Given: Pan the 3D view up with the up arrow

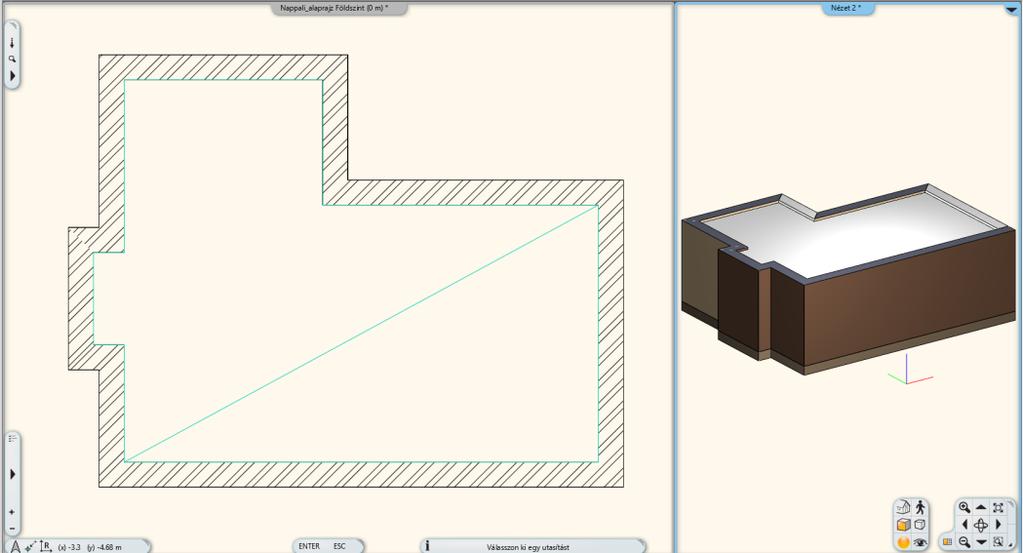Looking at the screenshot, I should [981, 507].
